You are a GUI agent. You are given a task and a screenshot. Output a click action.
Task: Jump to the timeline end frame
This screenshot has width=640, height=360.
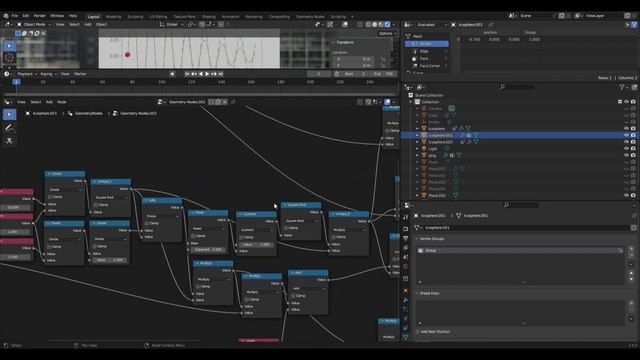tap(221, 74)
